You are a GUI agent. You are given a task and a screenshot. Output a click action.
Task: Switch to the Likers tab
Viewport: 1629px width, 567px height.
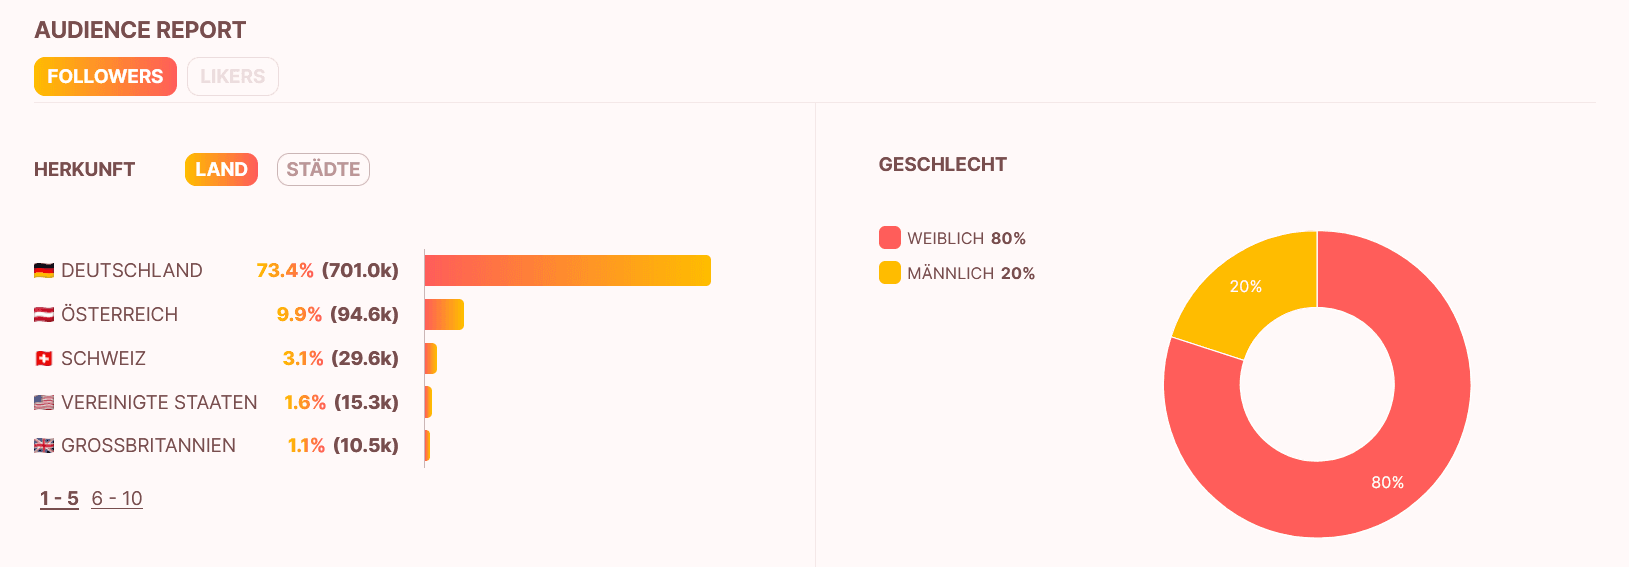[x=232, y=77]
